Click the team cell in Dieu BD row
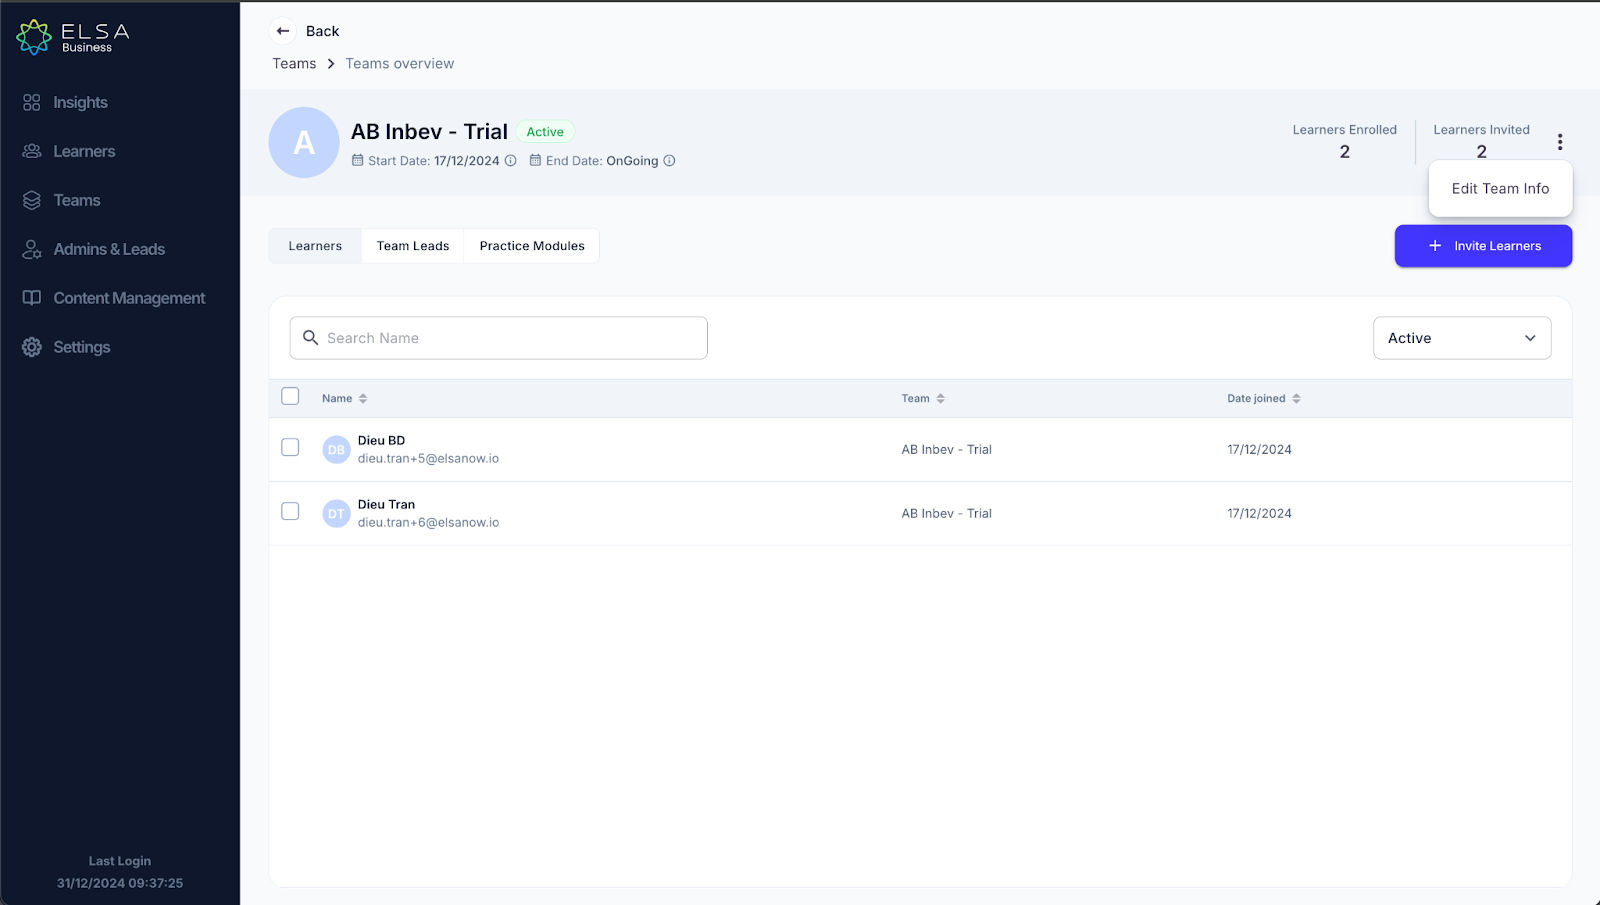 946,449
